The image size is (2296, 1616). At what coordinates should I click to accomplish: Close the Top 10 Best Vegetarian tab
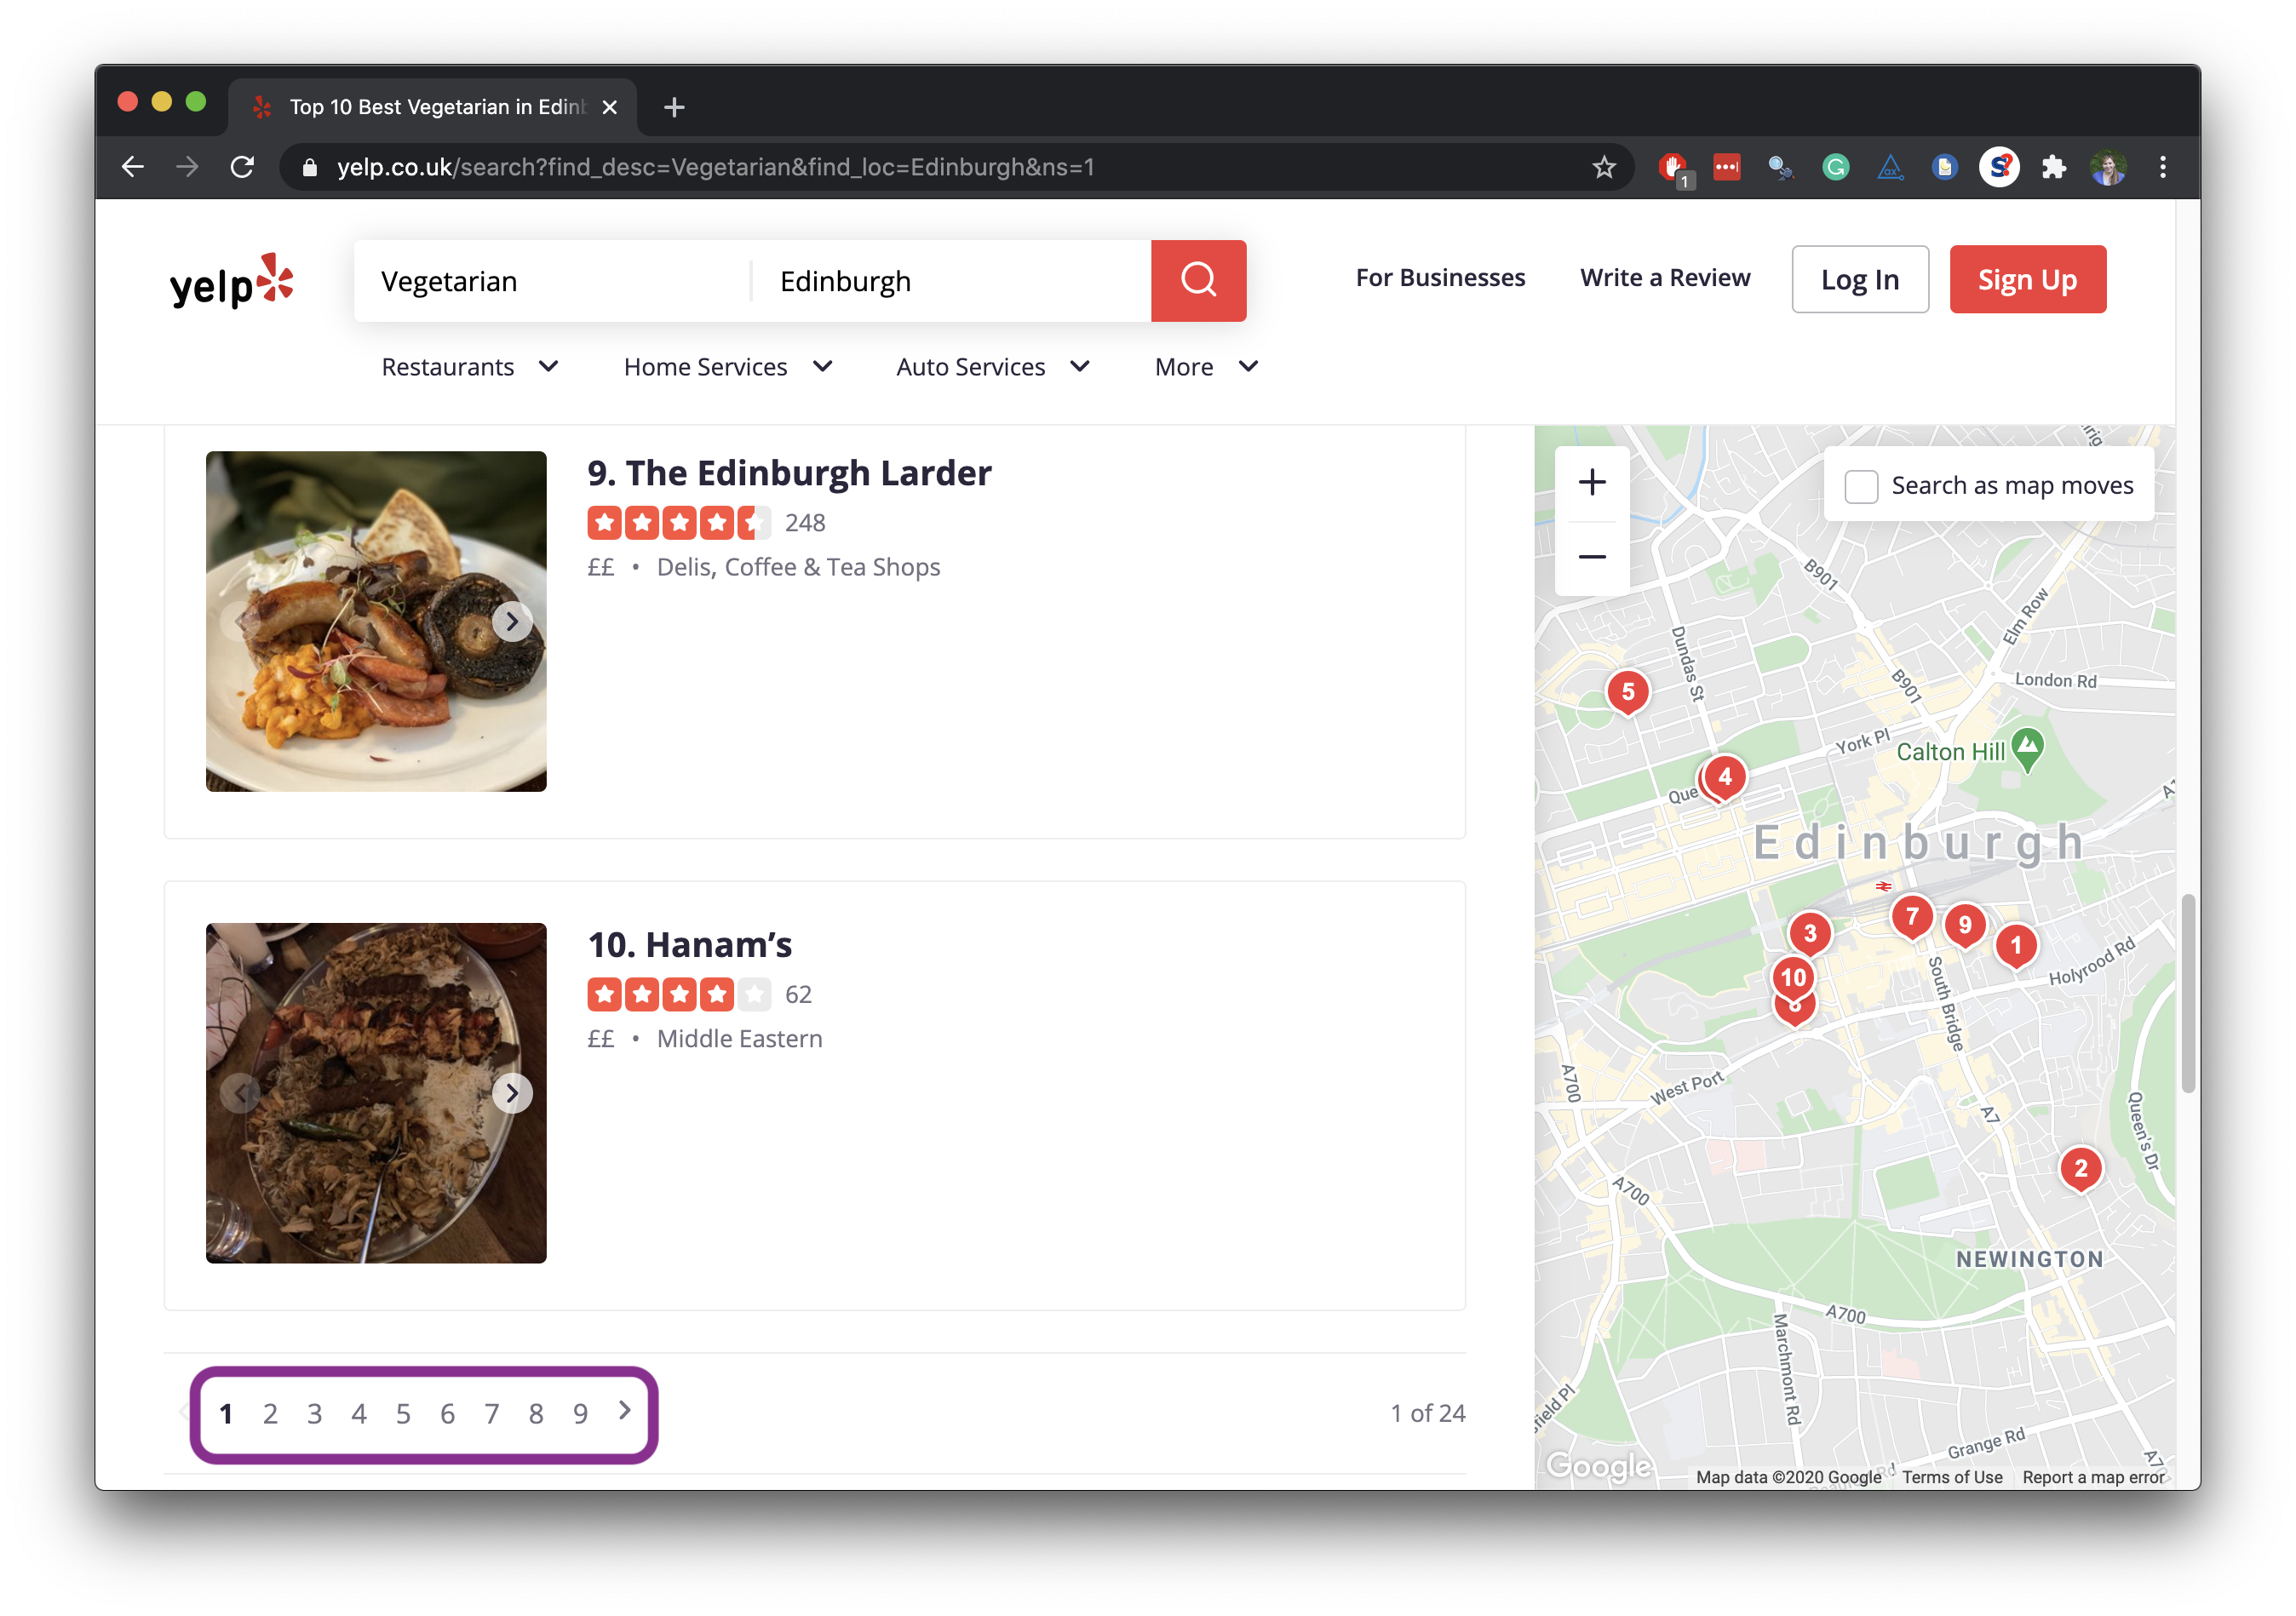[609, 107]
